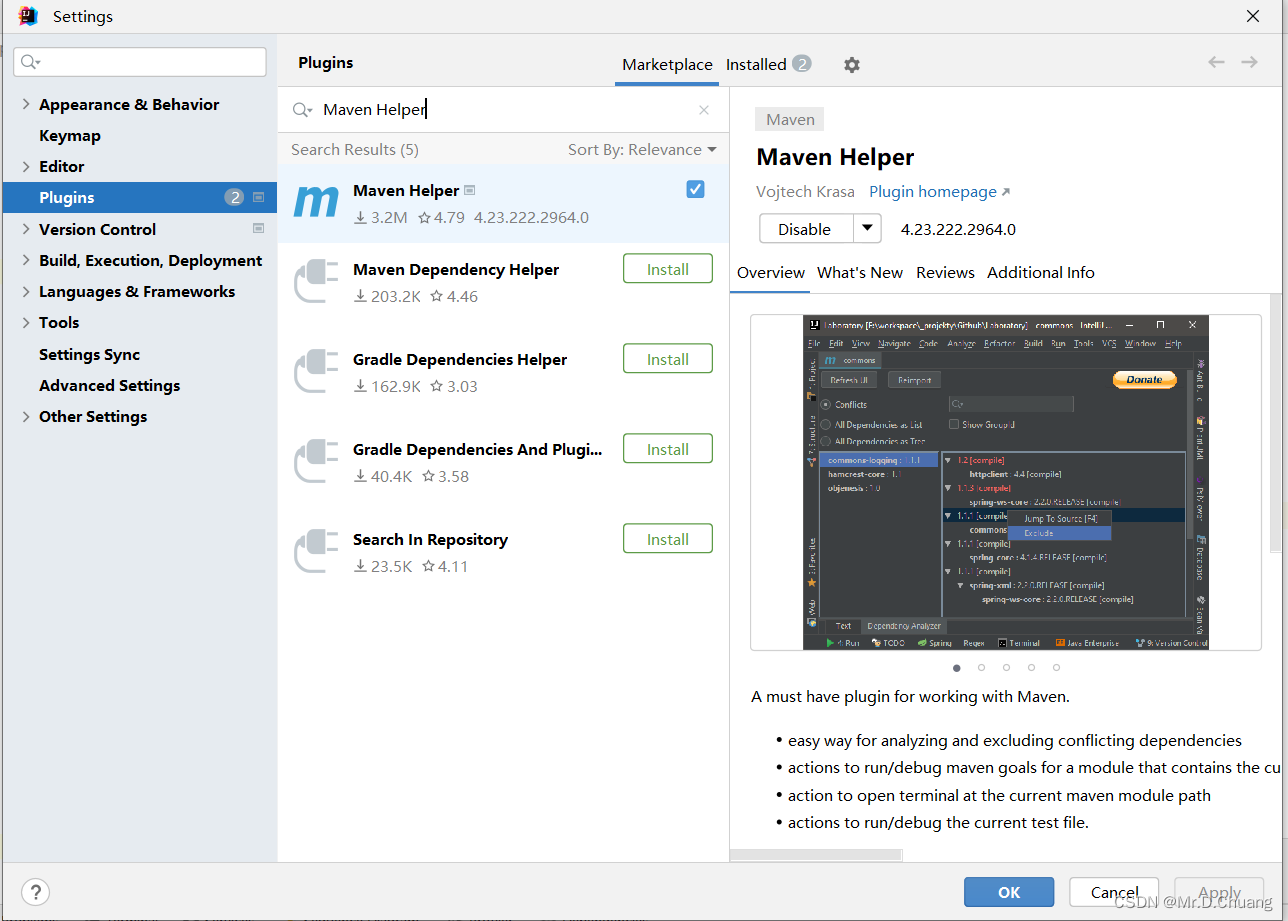Expand Appearance & Behavior settings
Screen dimensions: 1288x921
(26, 104)
